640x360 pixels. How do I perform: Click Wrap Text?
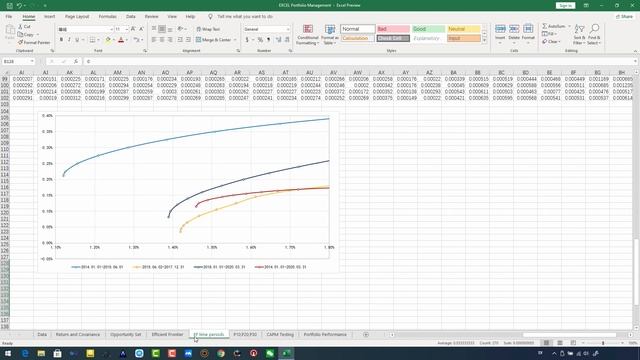point(208,29)
